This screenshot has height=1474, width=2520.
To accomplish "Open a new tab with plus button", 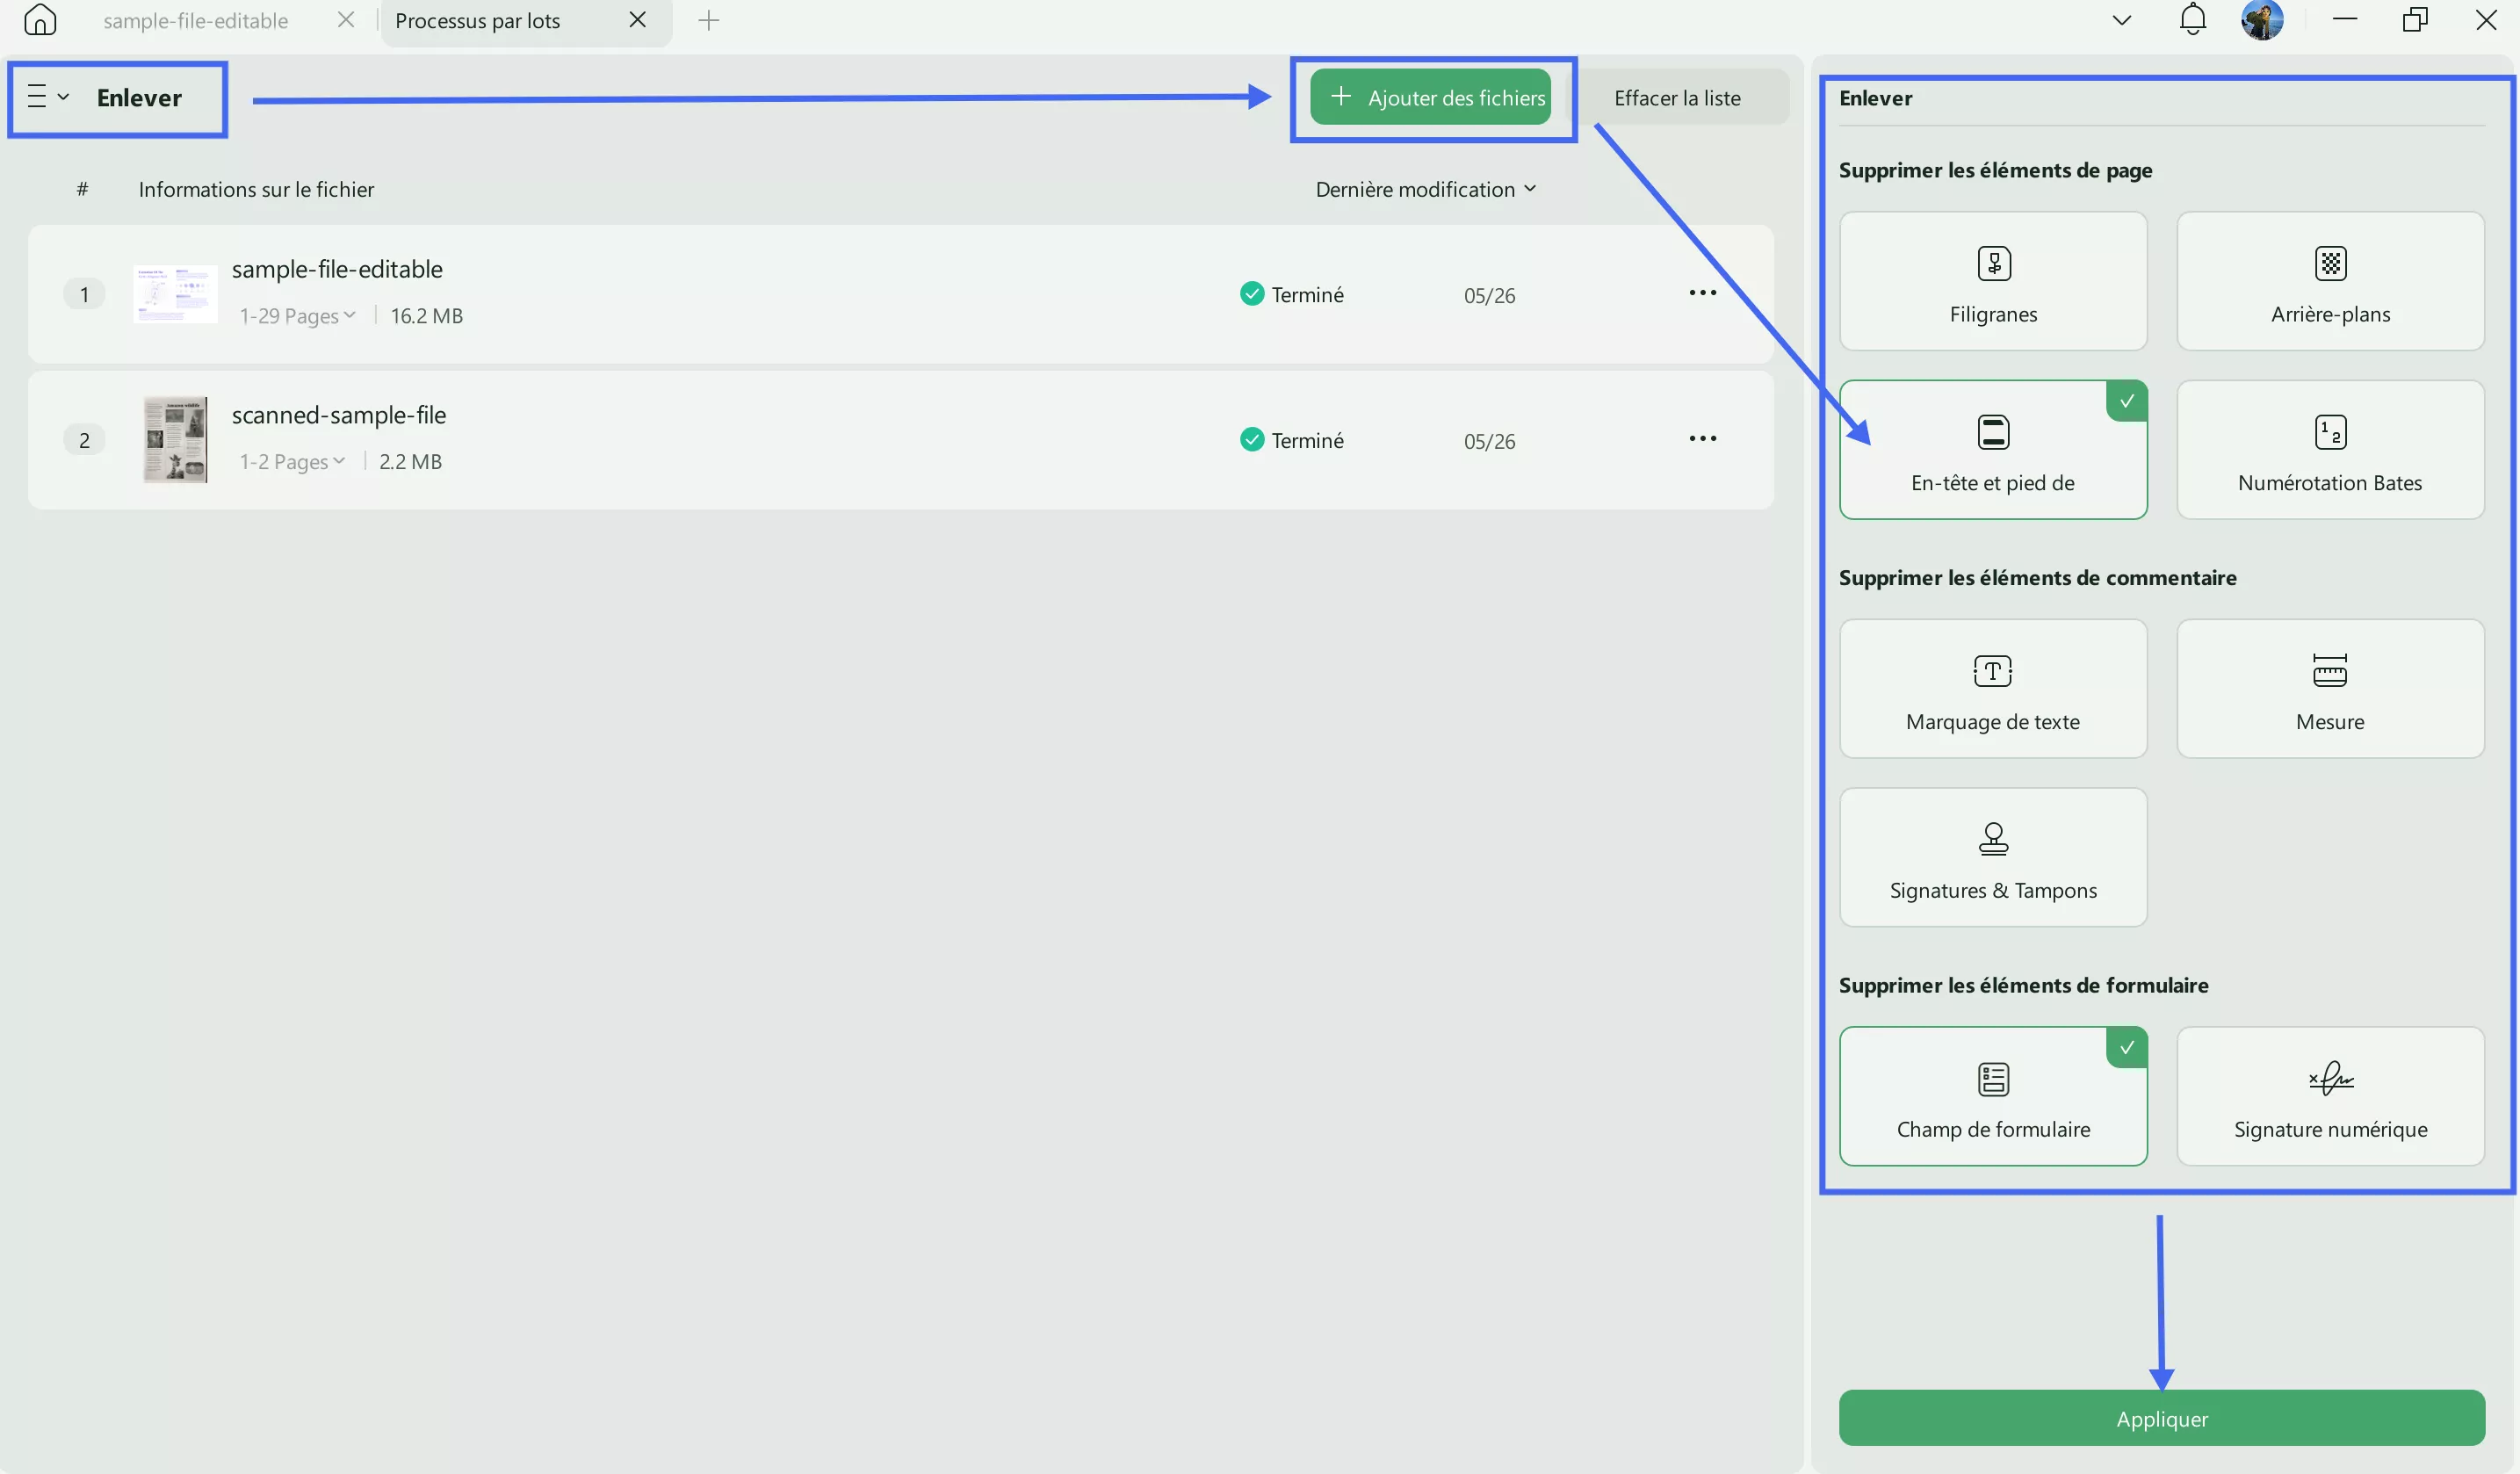I will coord(708,21).
